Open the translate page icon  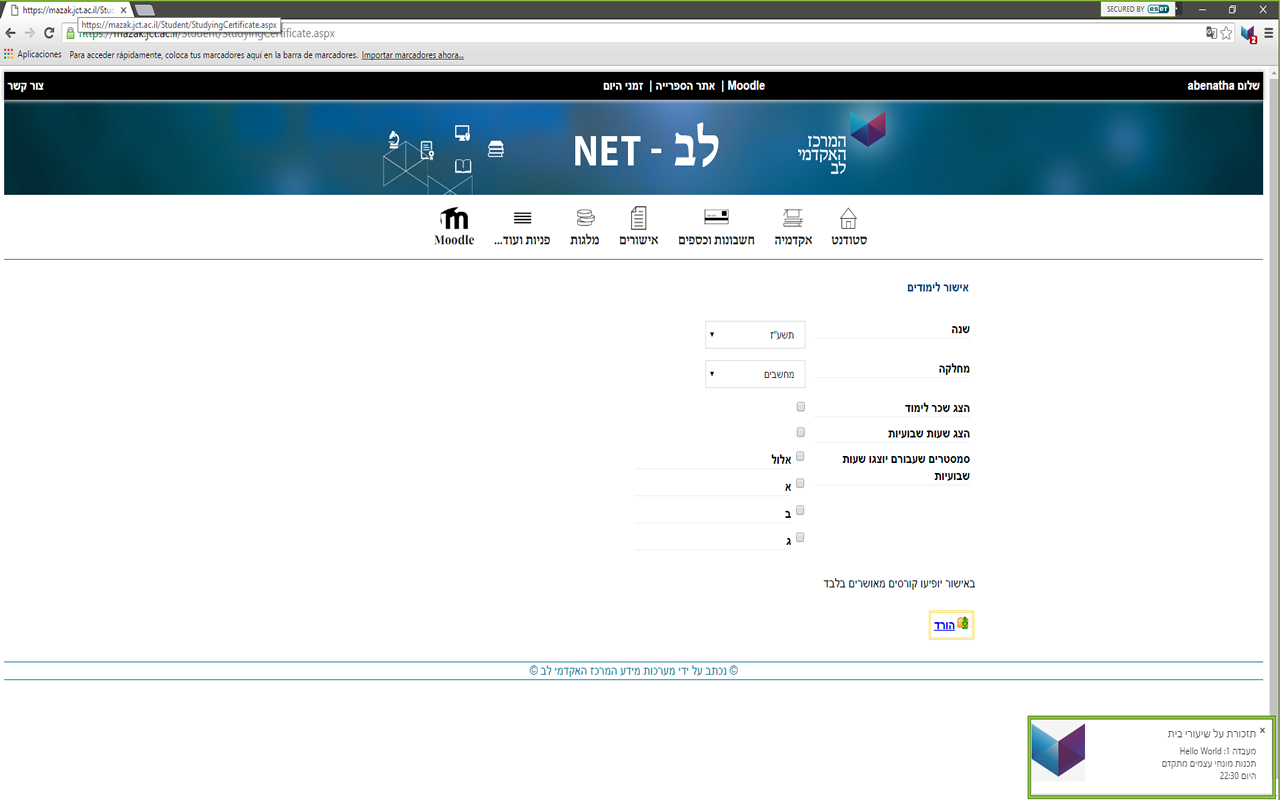[x=1211, y=33]
